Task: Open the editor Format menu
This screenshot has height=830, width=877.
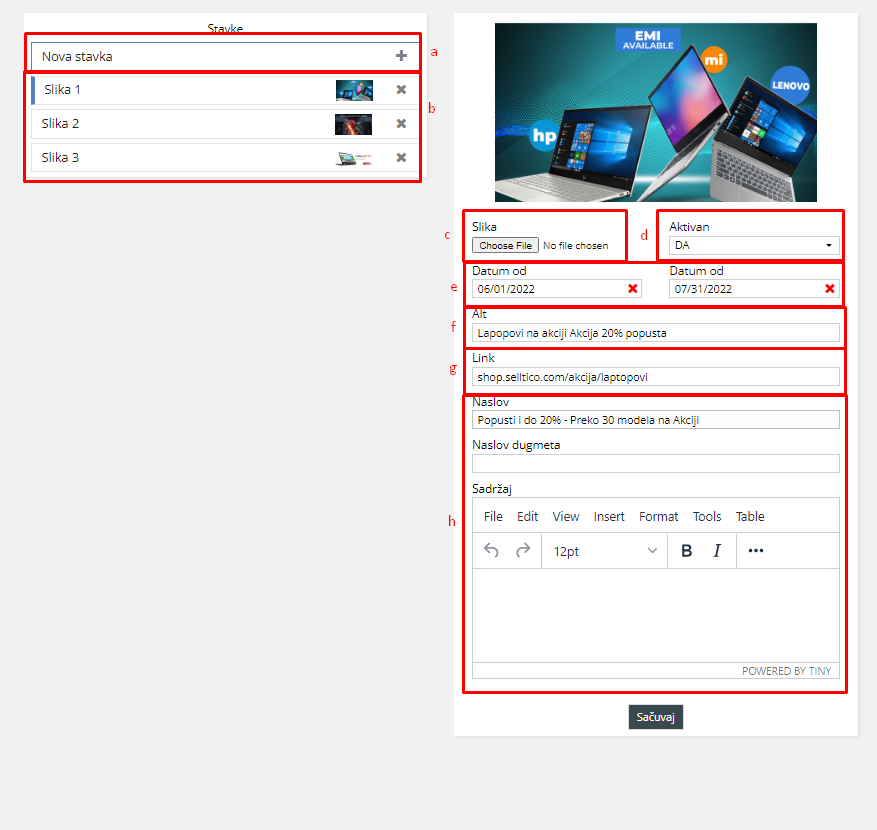Action: point(658,517)
